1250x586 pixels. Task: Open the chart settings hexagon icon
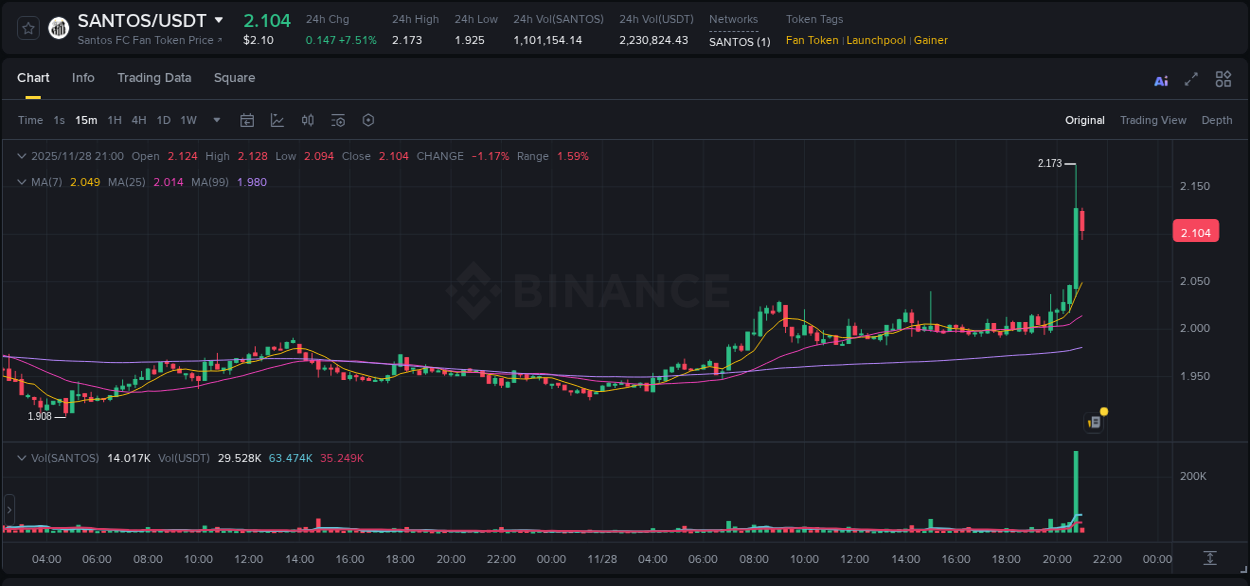pyautogui.click(x=368, y=120)
